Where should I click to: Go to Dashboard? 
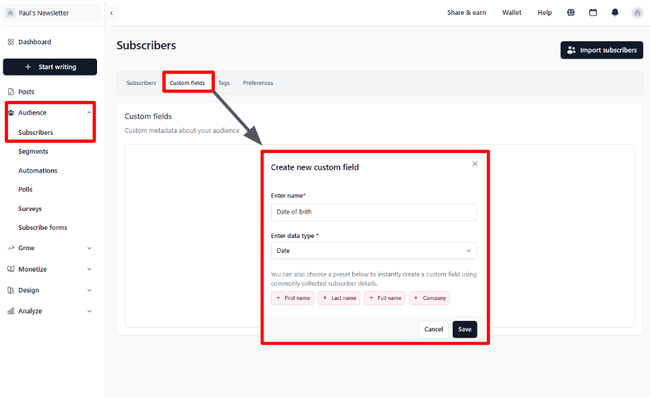point(35,42)
